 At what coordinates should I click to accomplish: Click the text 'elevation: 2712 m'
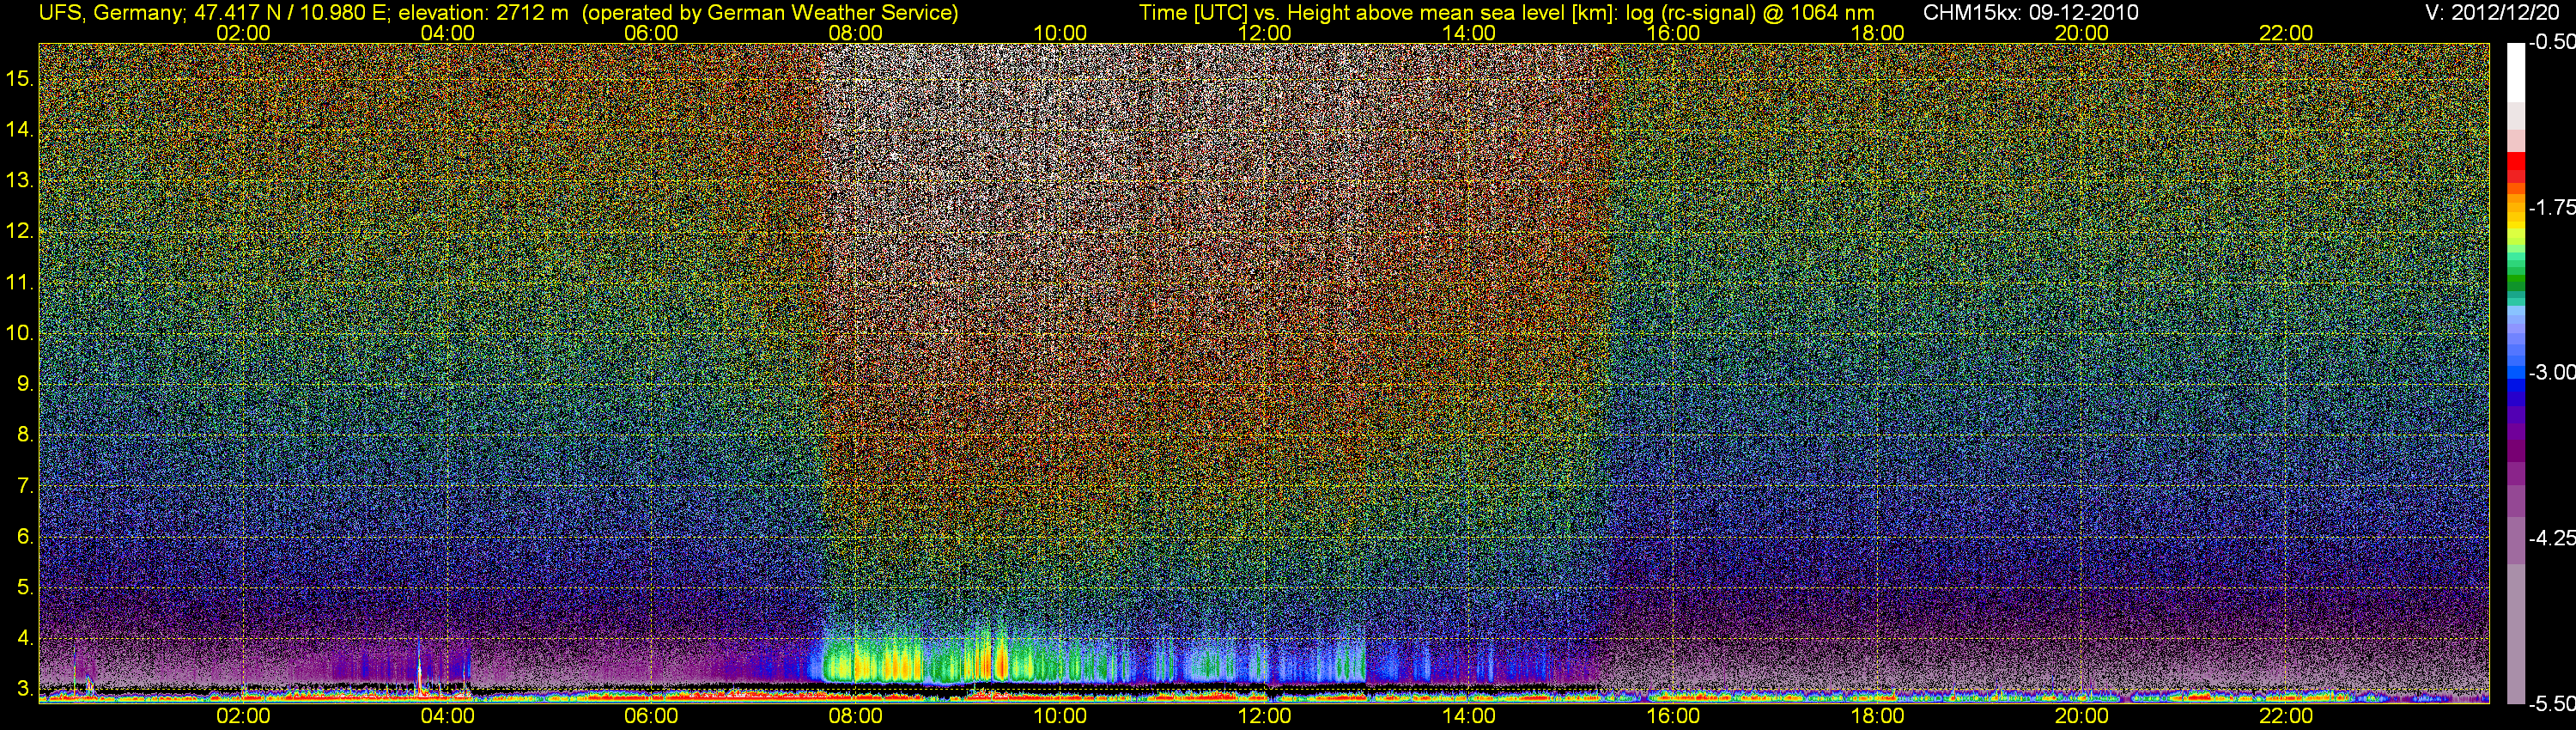click(x=483, y=13)
